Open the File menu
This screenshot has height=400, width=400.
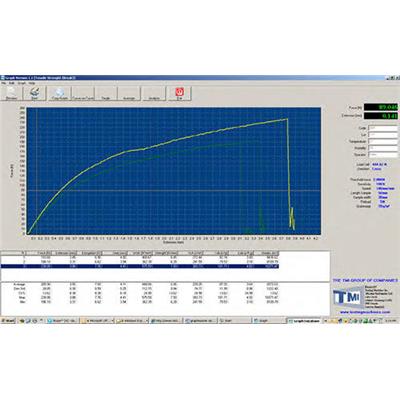4,83
